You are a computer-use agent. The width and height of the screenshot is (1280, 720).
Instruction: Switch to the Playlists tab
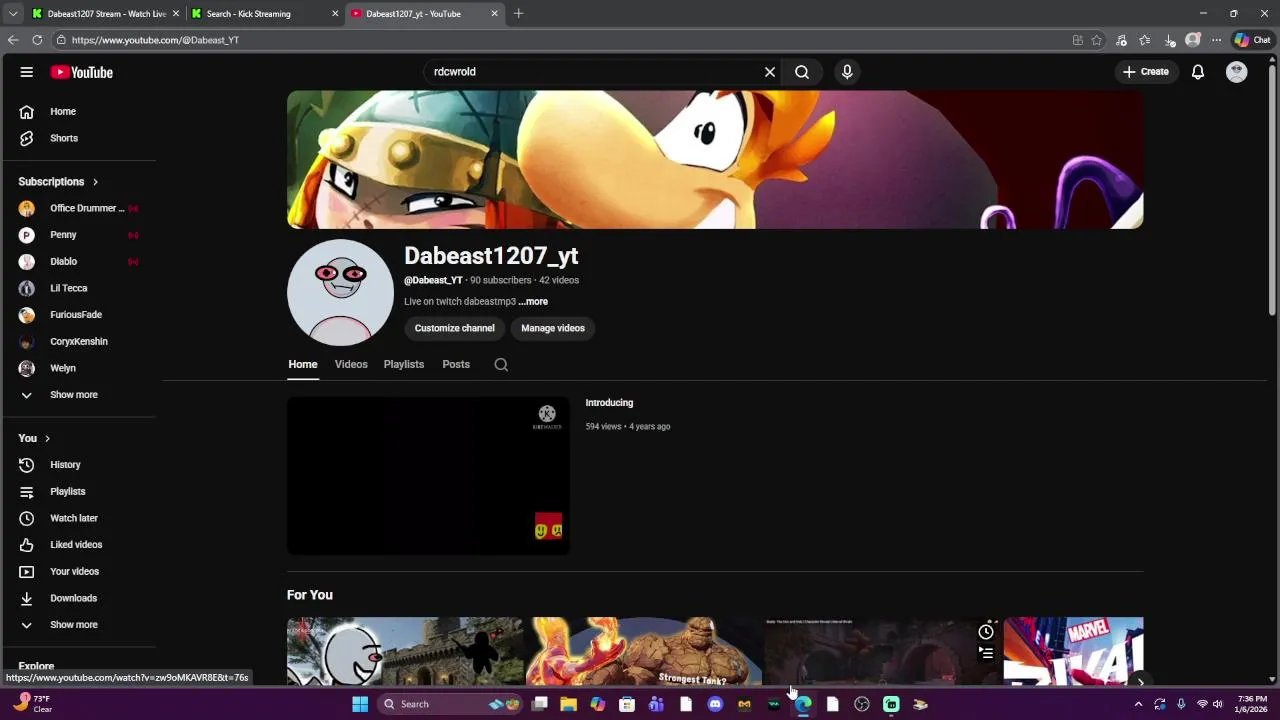pos(404,364)
